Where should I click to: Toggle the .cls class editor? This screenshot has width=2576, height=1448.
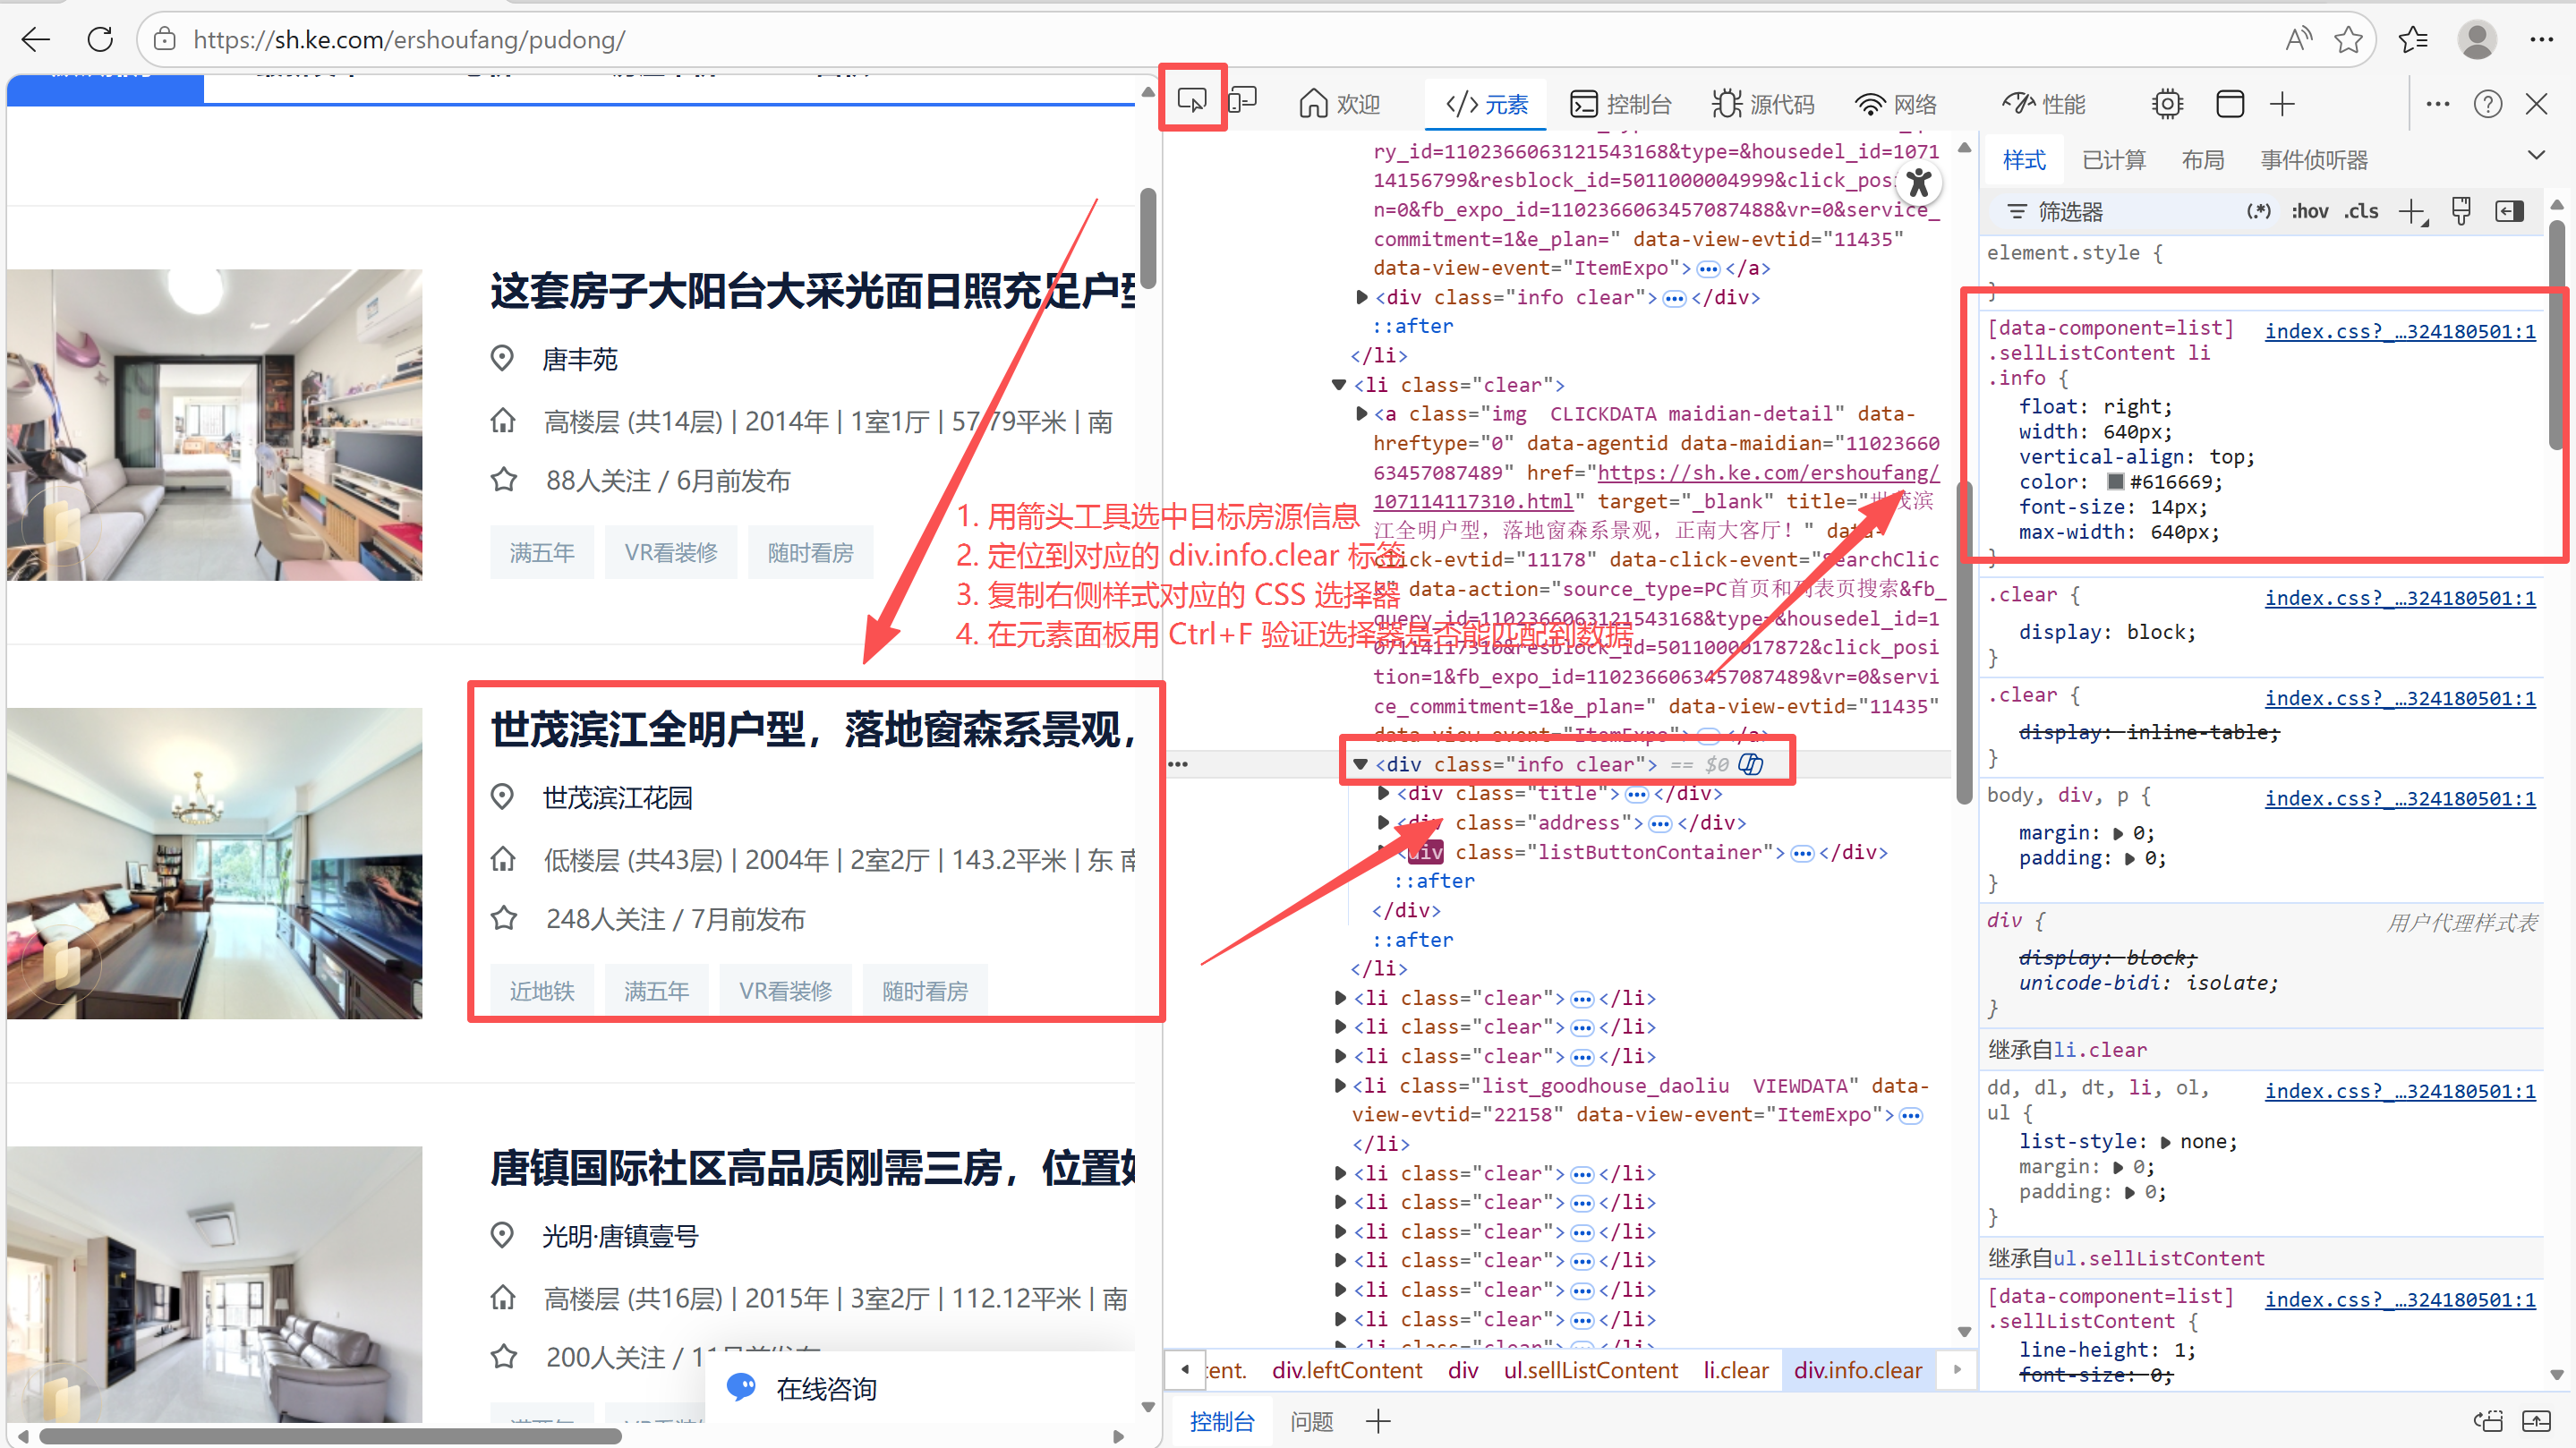2362,211
